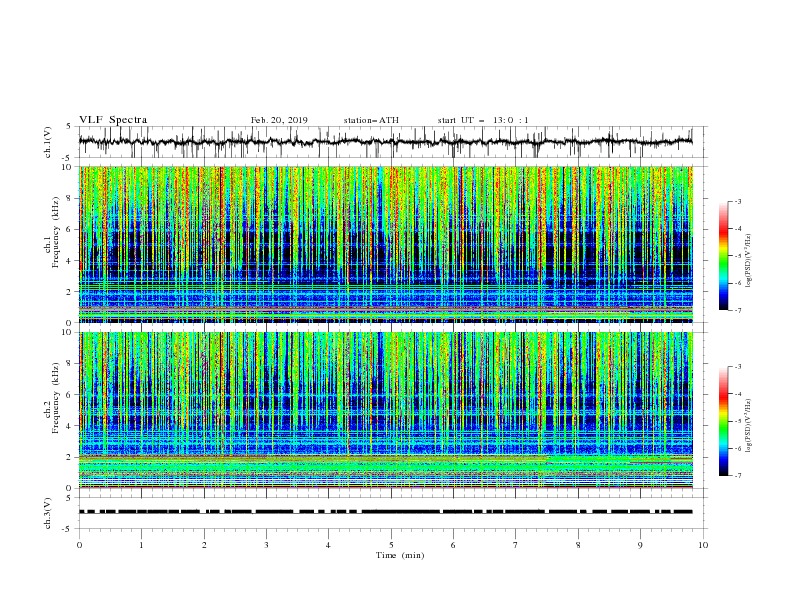Click the ch.2 spectrogram color scale bar
The width and height of the screenshot is (792, 612).
tap(724, 421)
